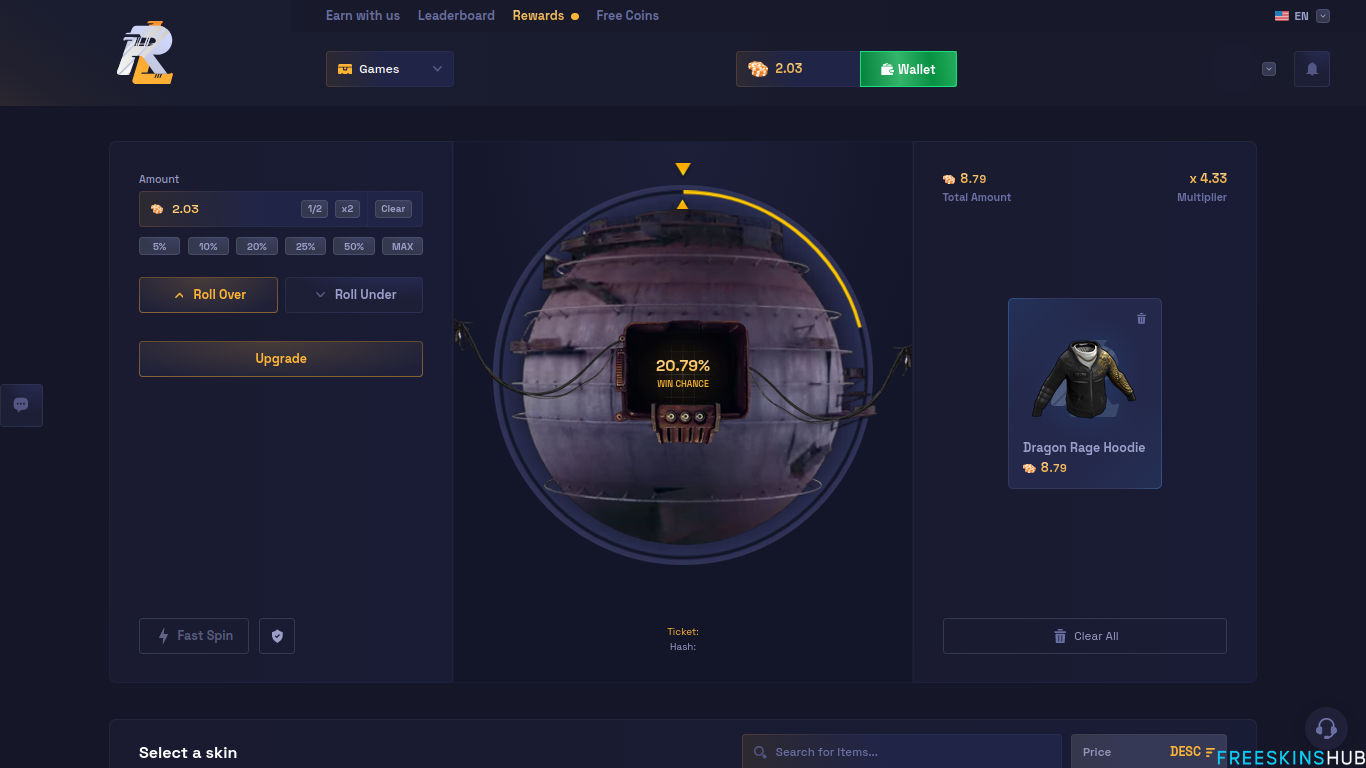Click the x 4.33 multiplier value
Image resolution: width=1366 pixels, height=768 pixels.
pyautogui.click(x=1208, y=178)
